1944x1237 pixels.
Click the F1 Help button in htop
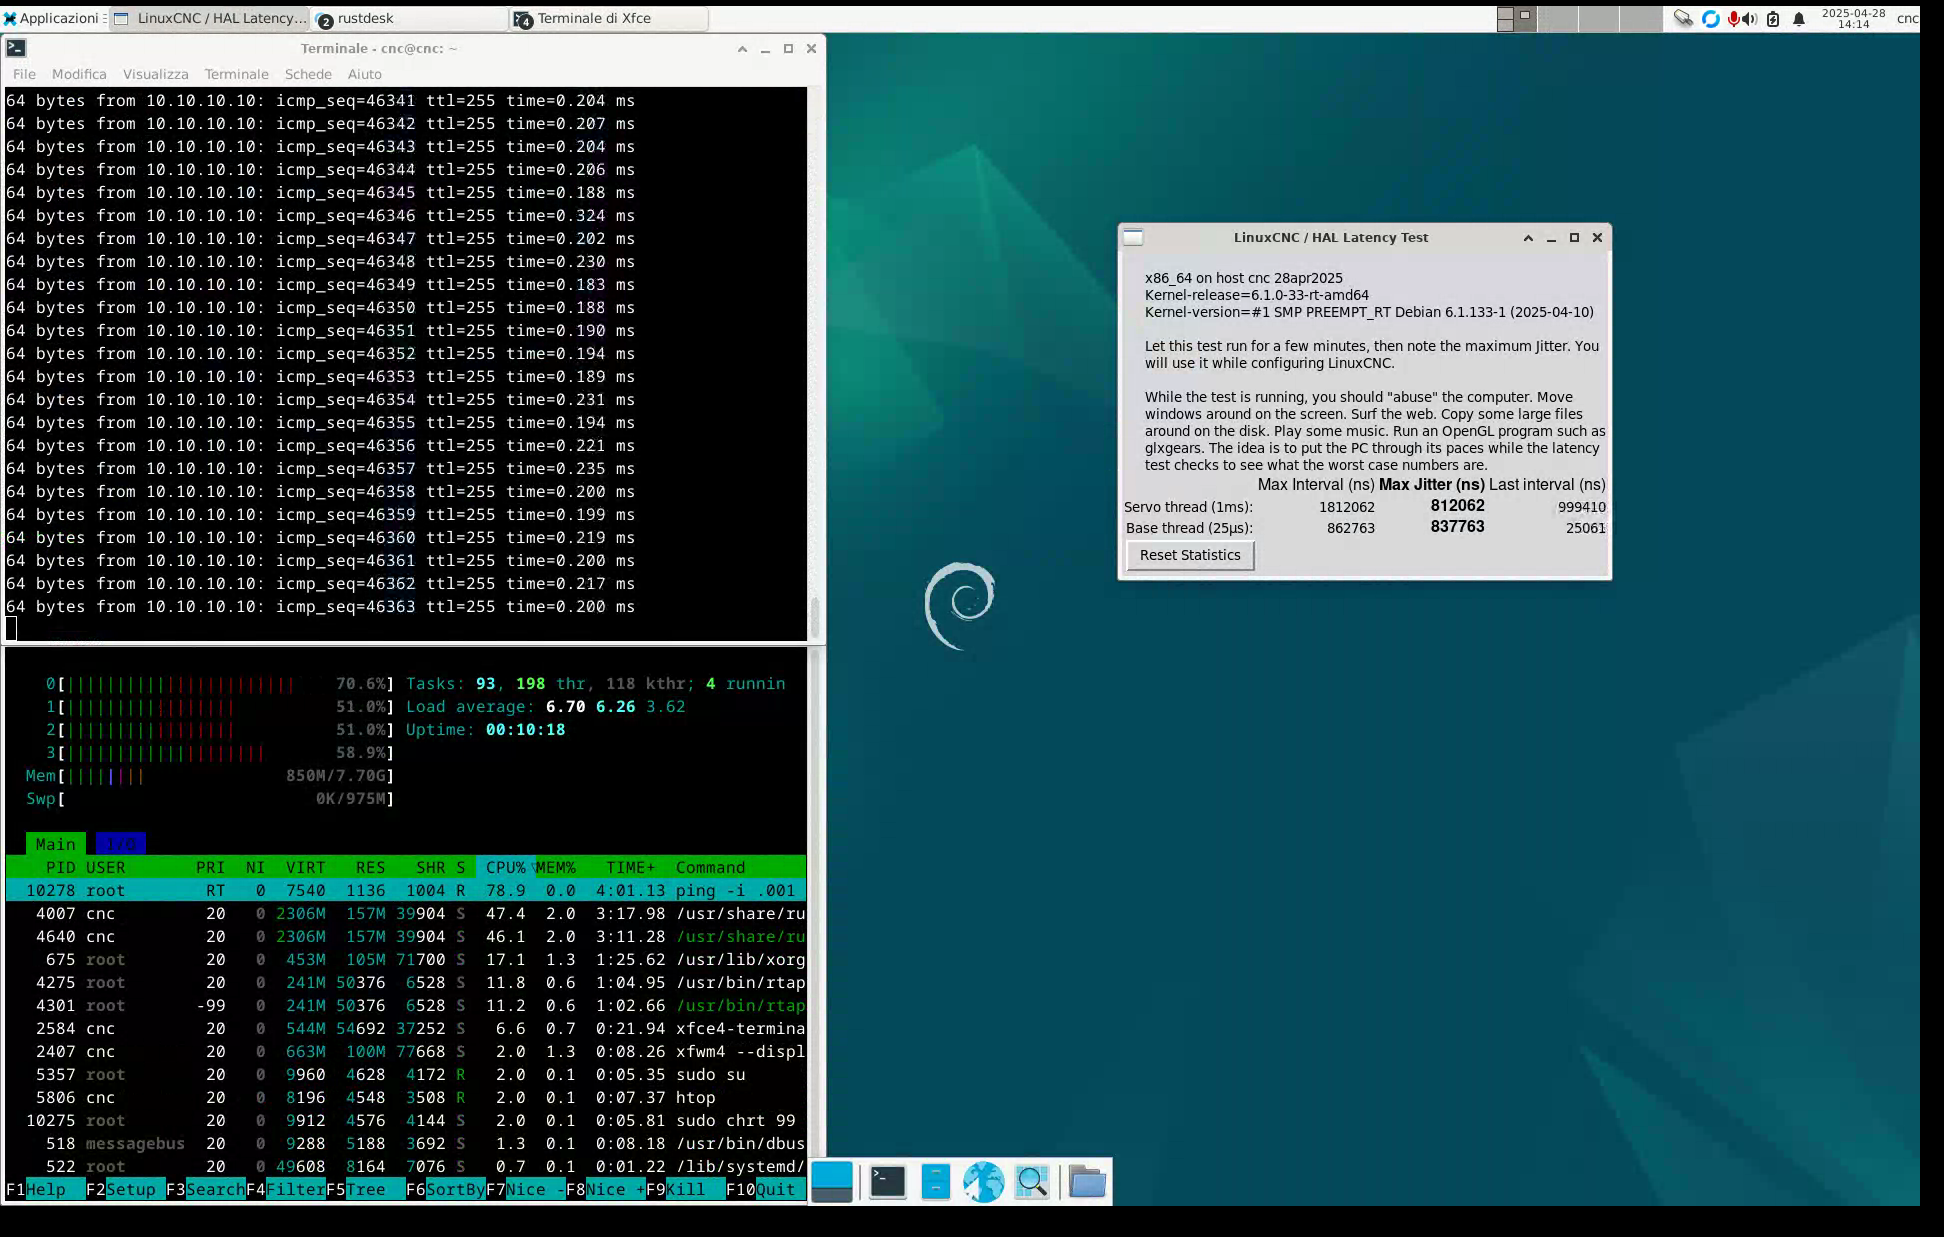coord(45,1189)
